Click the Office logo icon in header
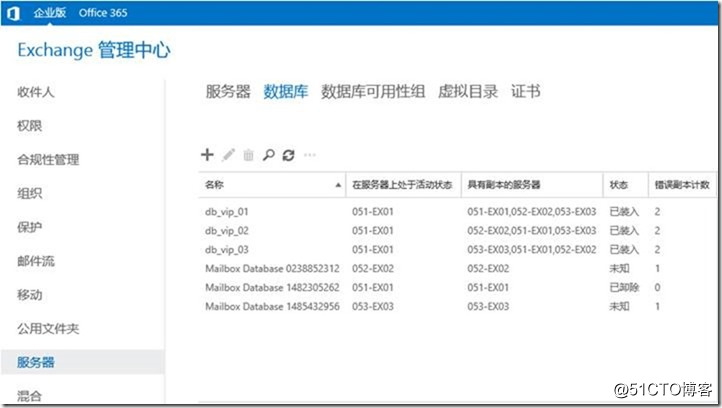The image size is (722, 408). tap(14, 13)
